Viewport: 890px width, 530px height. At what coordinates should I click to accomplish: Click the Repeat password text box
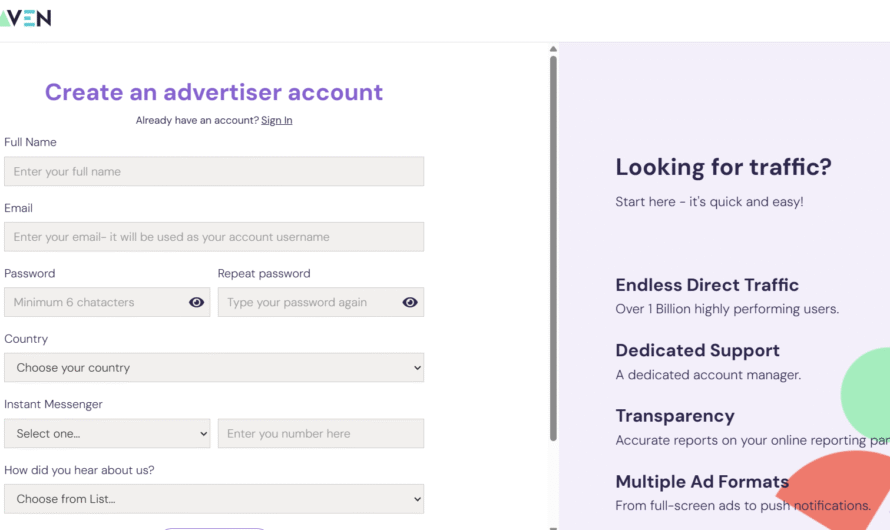308,303
